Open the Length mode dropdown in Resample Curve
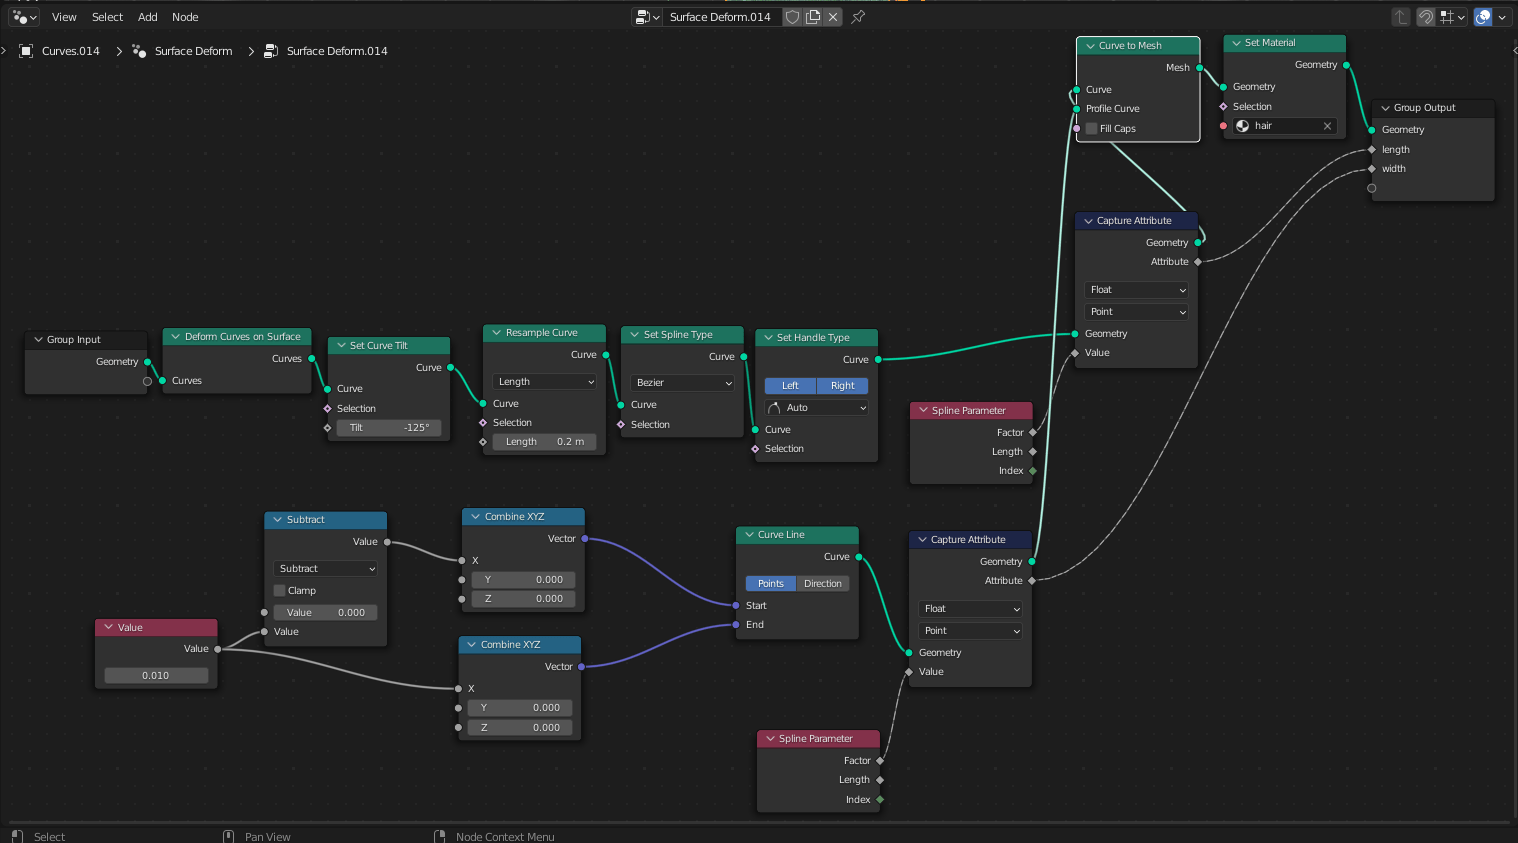The width and height of the screenshot is (1518, 843). pos(543,381)
